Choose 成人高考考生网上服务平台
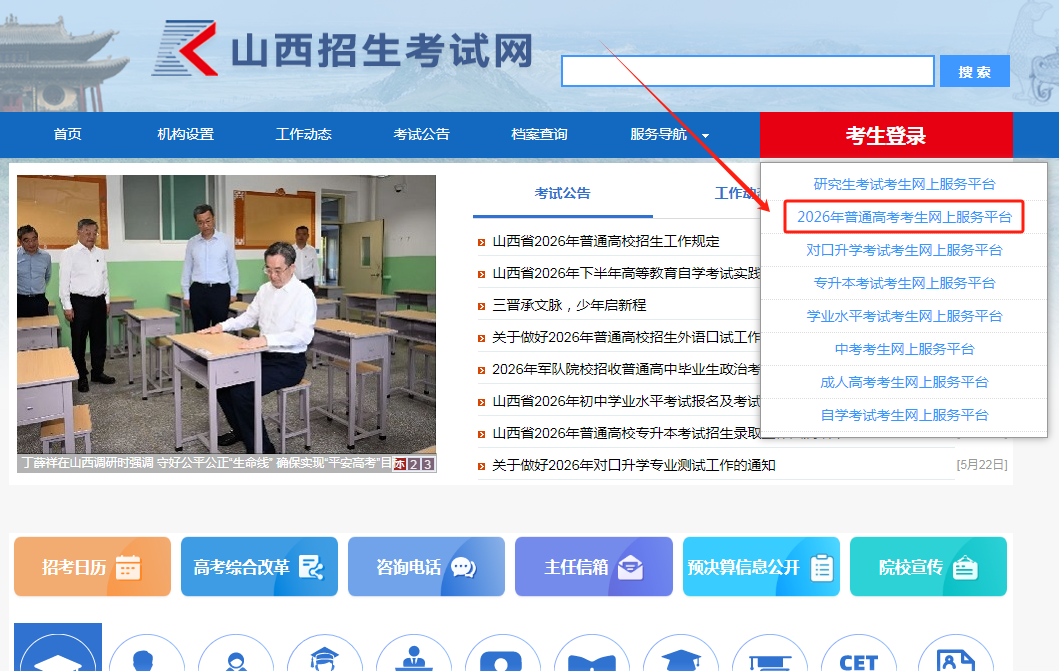The image size is (1059, 671). point(904,382)
